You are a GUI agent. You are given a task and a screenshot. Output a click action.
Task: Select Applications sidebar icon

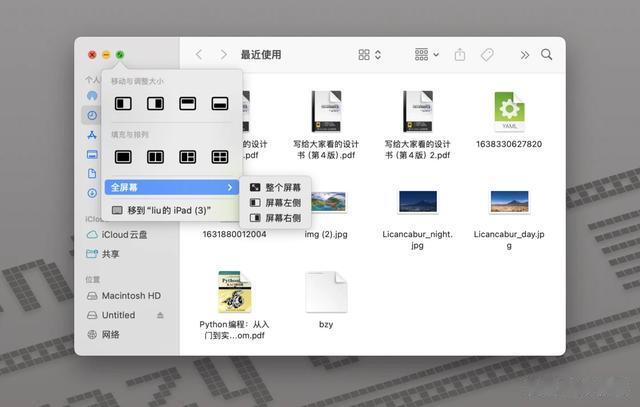coord(92,135)
